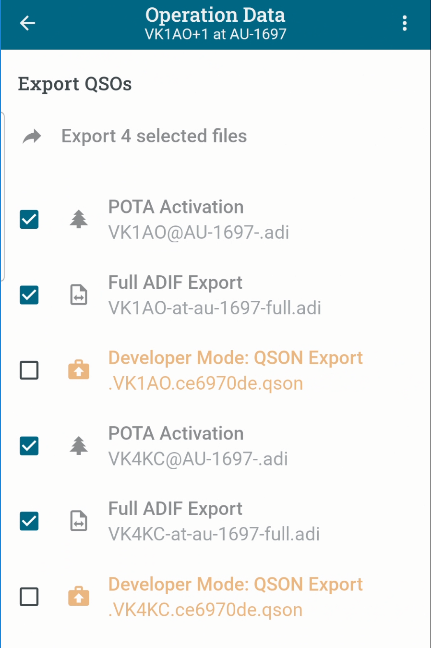Click the file icon for VK4KC Full ADIF Export

click(79, 521)
